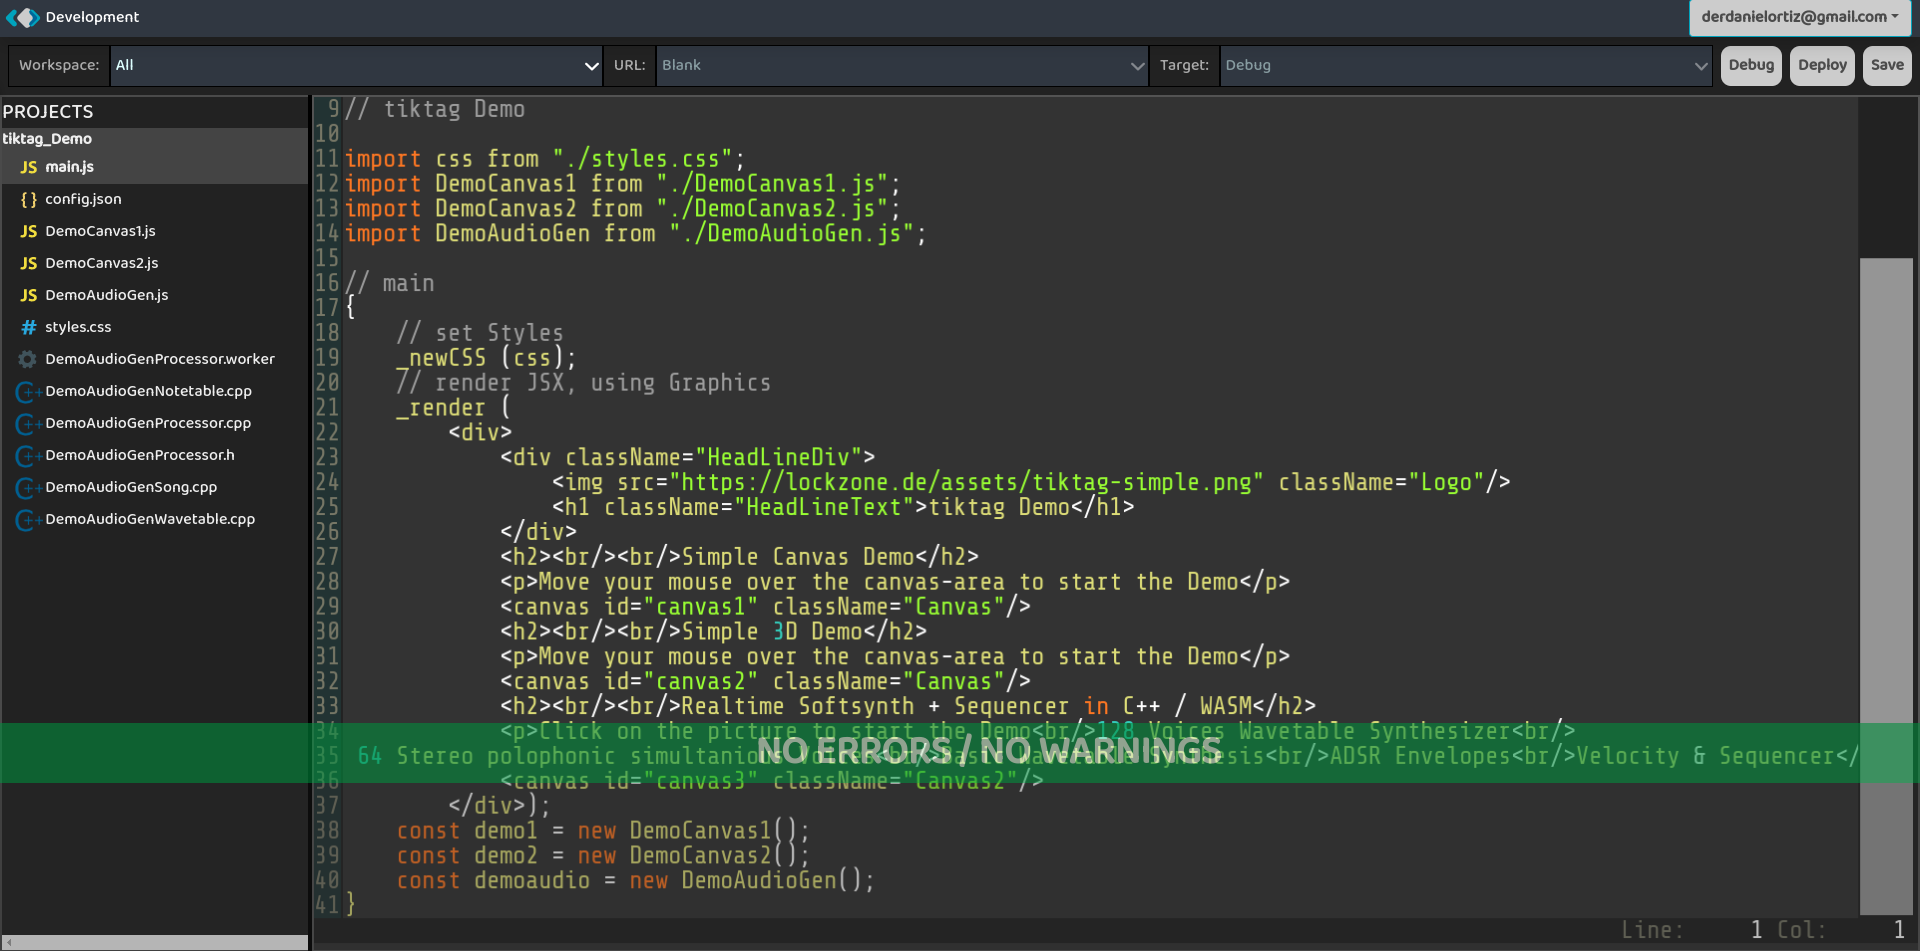Click the Development logo icon
This screenshot has height=951, width=1920.
pos(22,17)
